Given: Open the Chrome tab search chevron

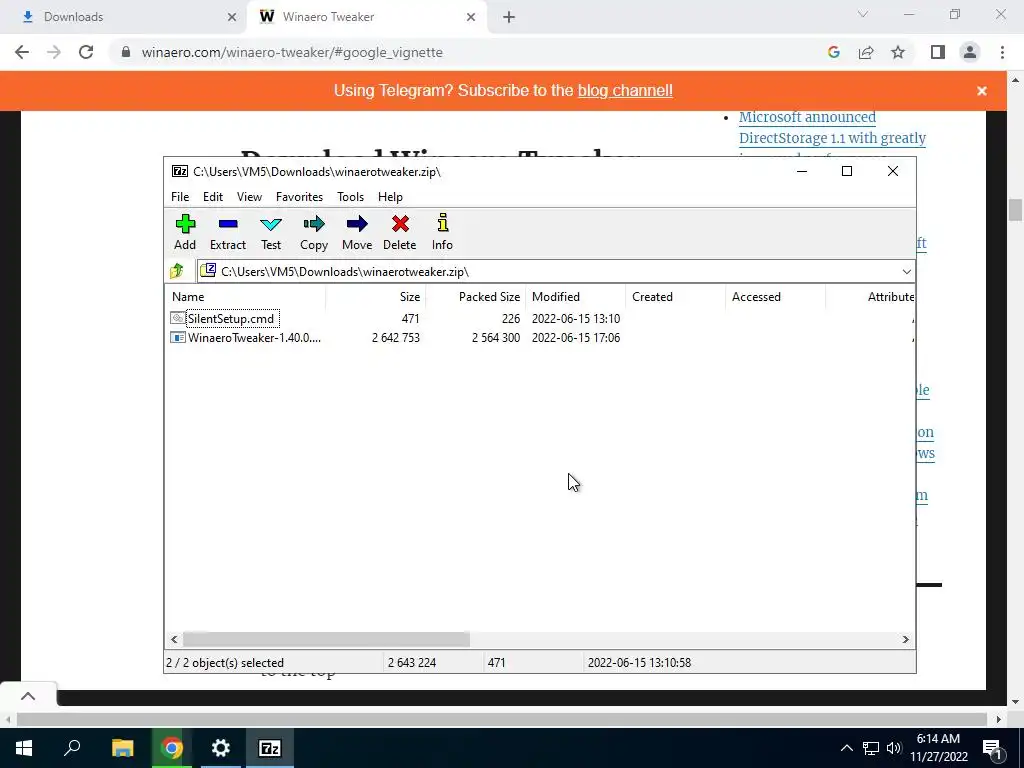Looking at the screenshot, I should 863,14.
